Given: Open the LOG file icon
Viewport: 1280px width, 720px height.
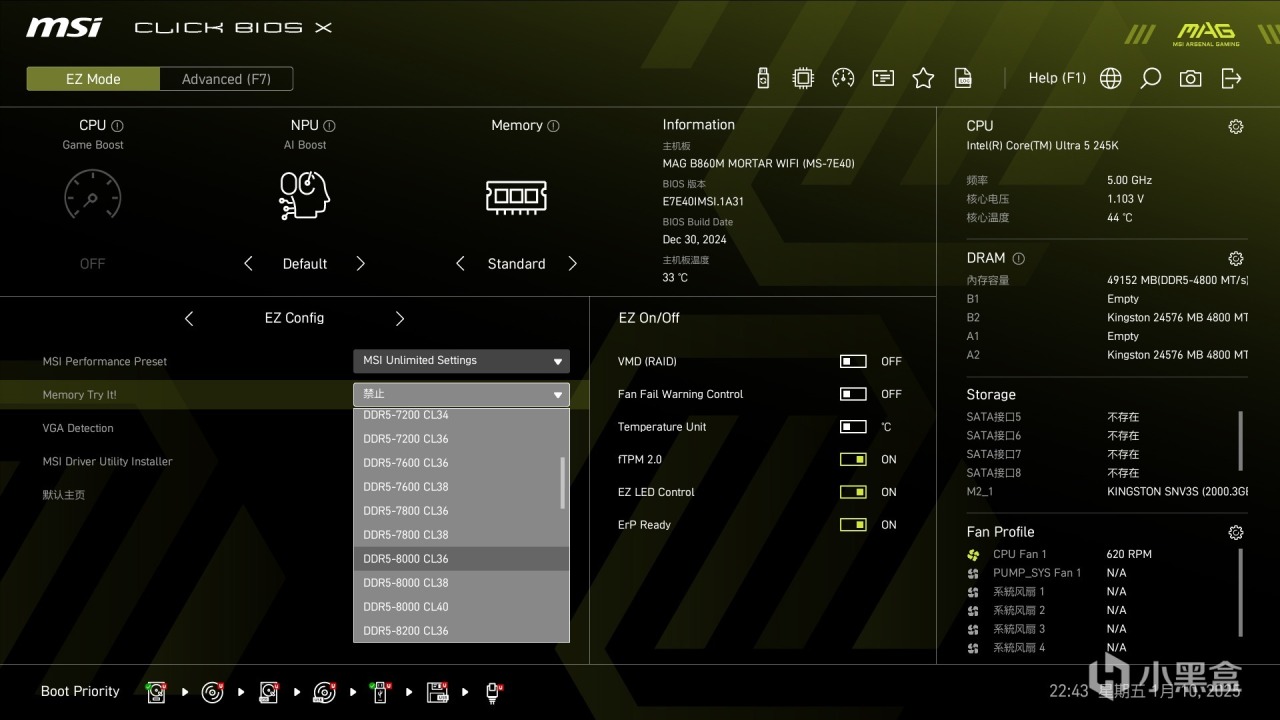Looking at the screenshot, I should click(x=963, y=78).
